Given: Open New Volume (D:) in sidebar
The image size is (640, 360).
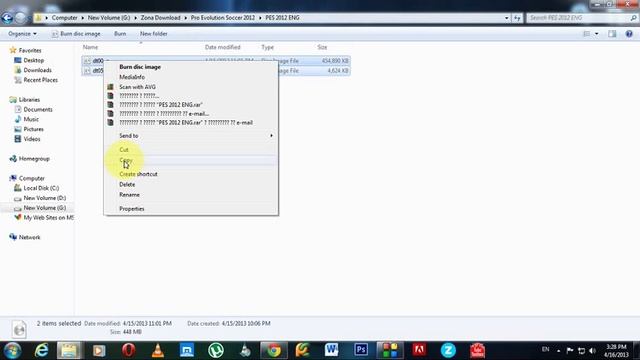Looking at the screenshot, I should (x=44, y=198).
